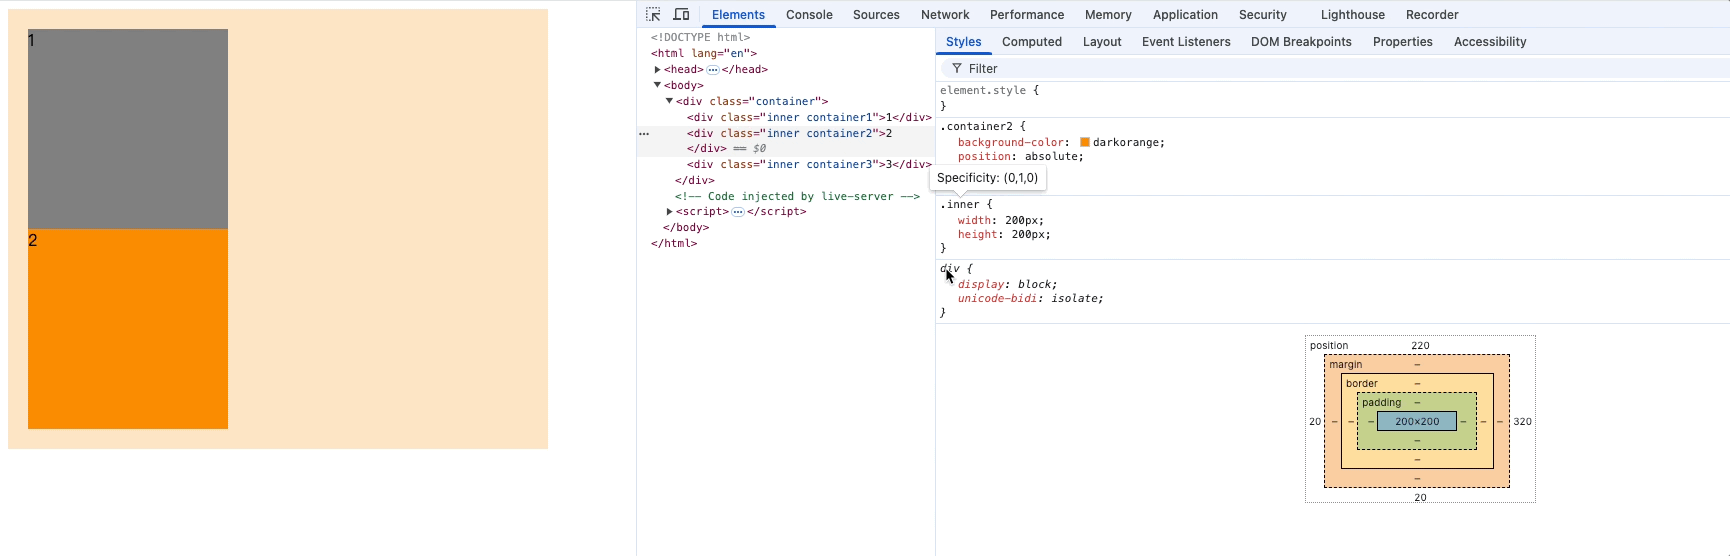Viewport: 1730px width, 556px height.
Task: Expand the head element arrow
Action: tap(658, 70)
